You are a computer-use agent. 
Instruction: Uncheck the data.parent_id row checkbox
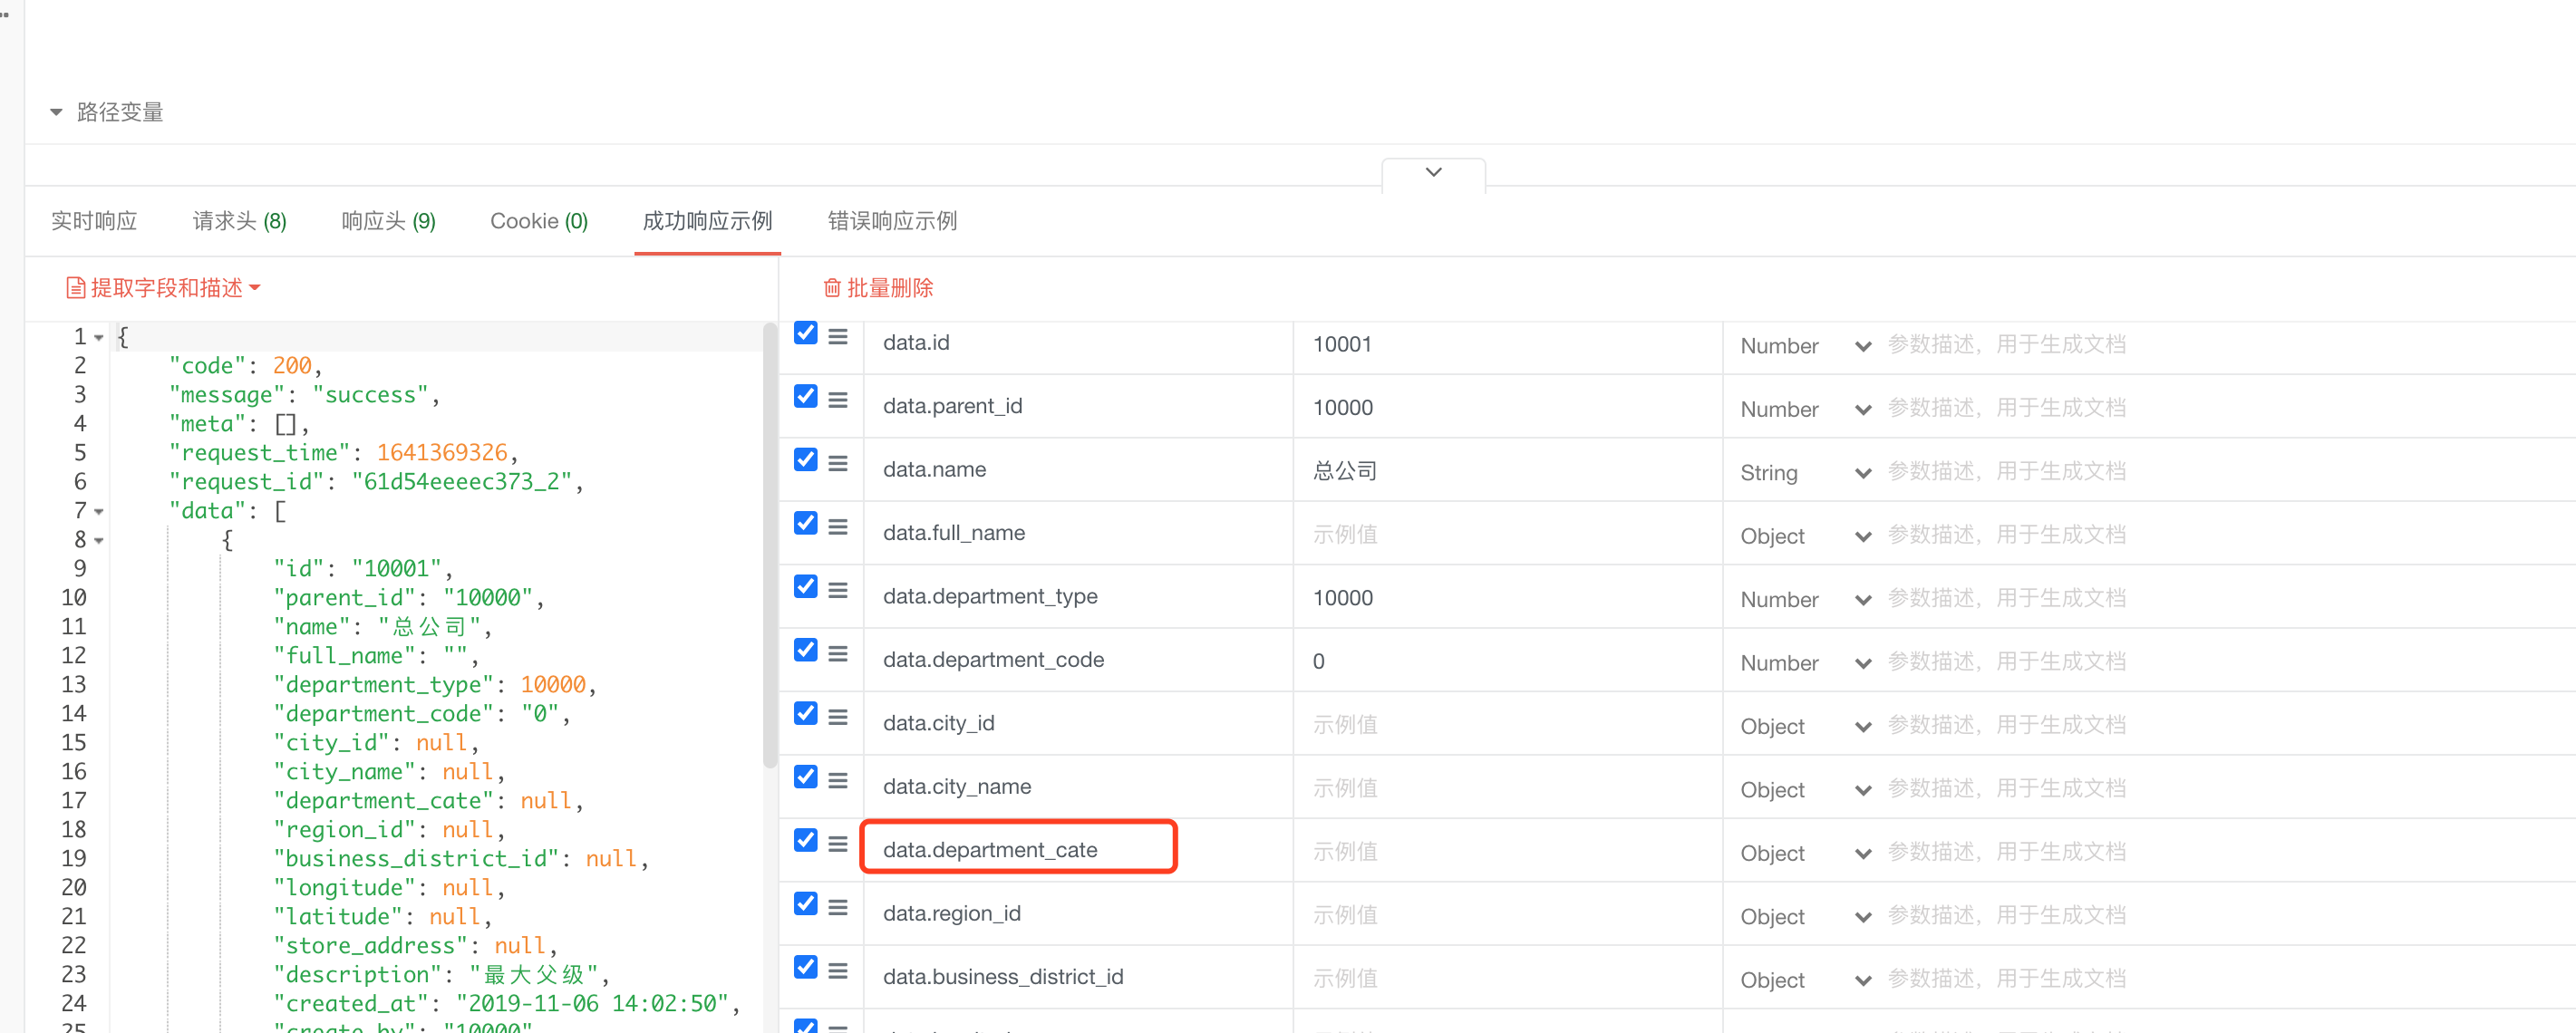tap(806, 396)
